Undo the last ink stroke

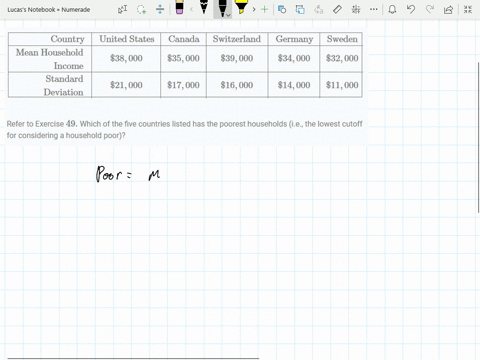click(411, 9)
